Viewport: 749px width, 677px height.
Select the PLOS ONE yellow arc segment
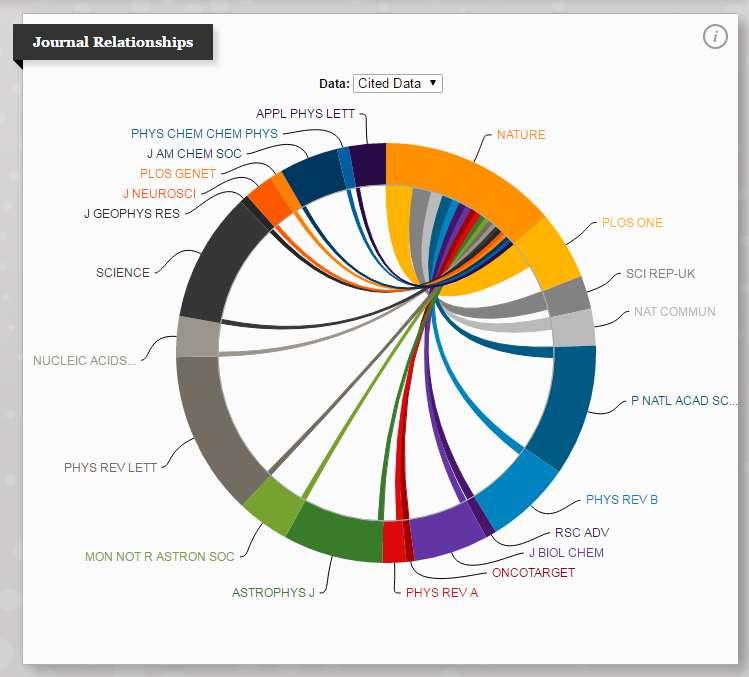coord(548,256)
